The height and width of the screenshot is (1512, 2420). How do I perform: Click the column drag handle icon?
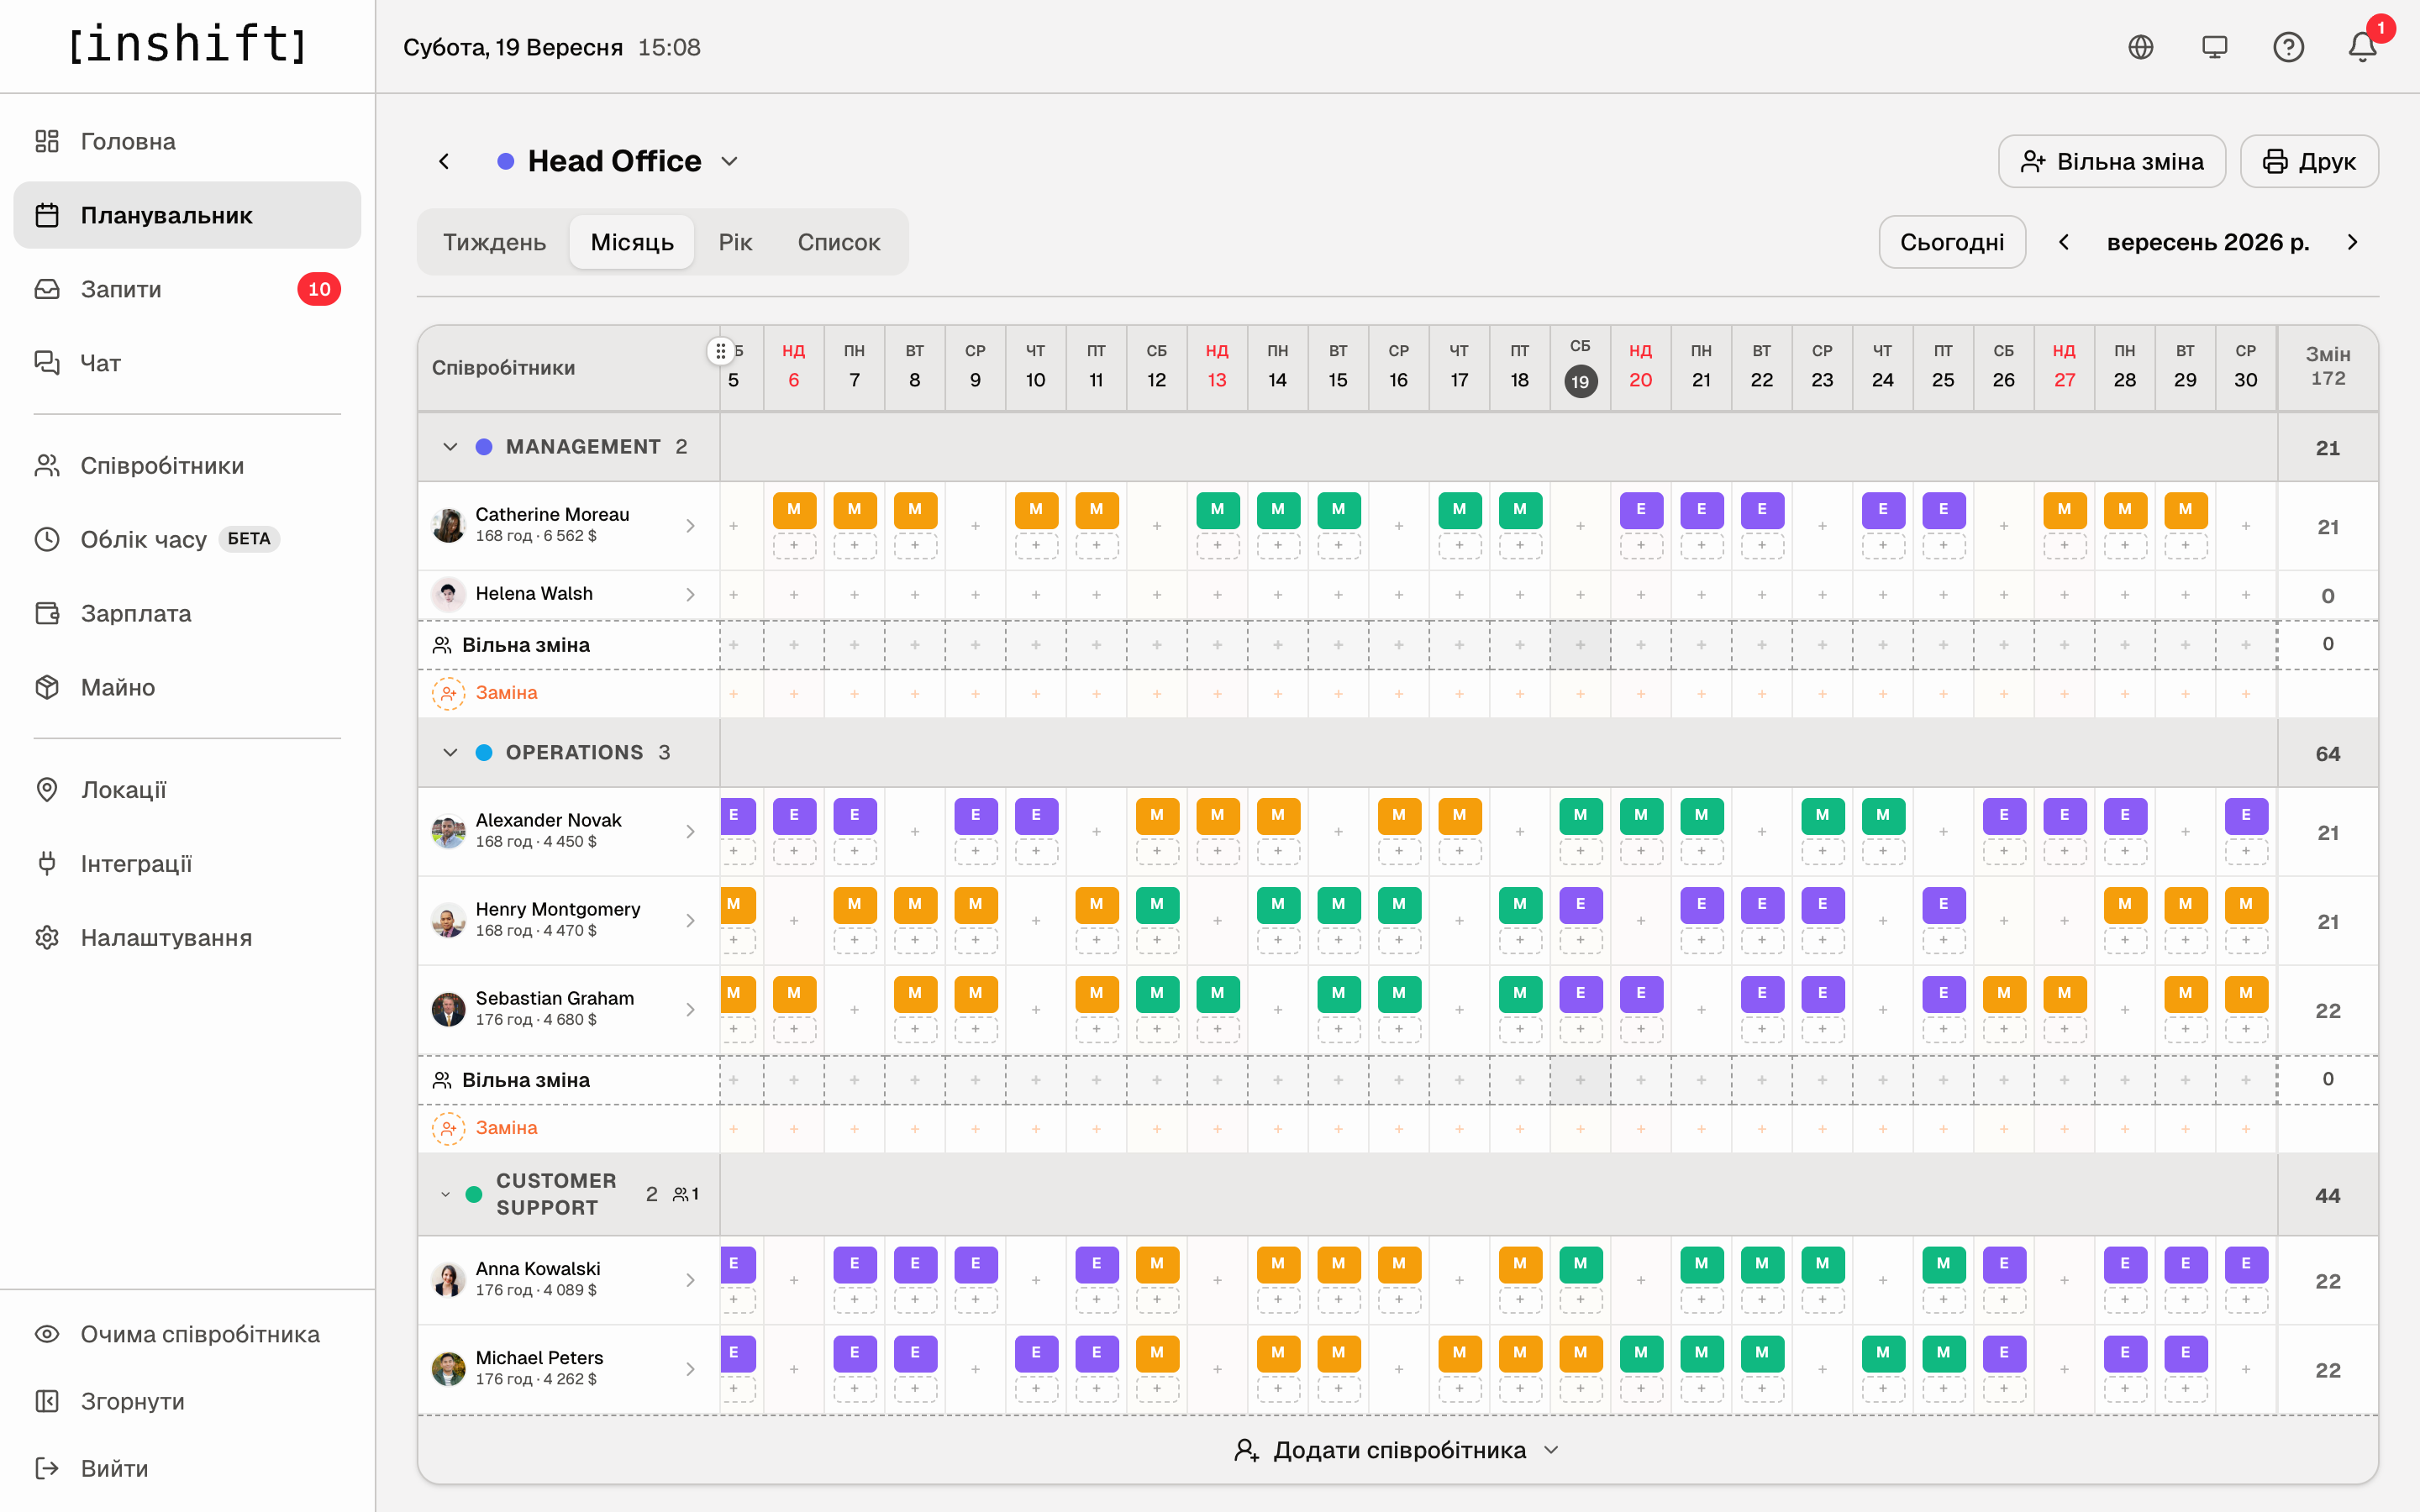pos(720,351)
